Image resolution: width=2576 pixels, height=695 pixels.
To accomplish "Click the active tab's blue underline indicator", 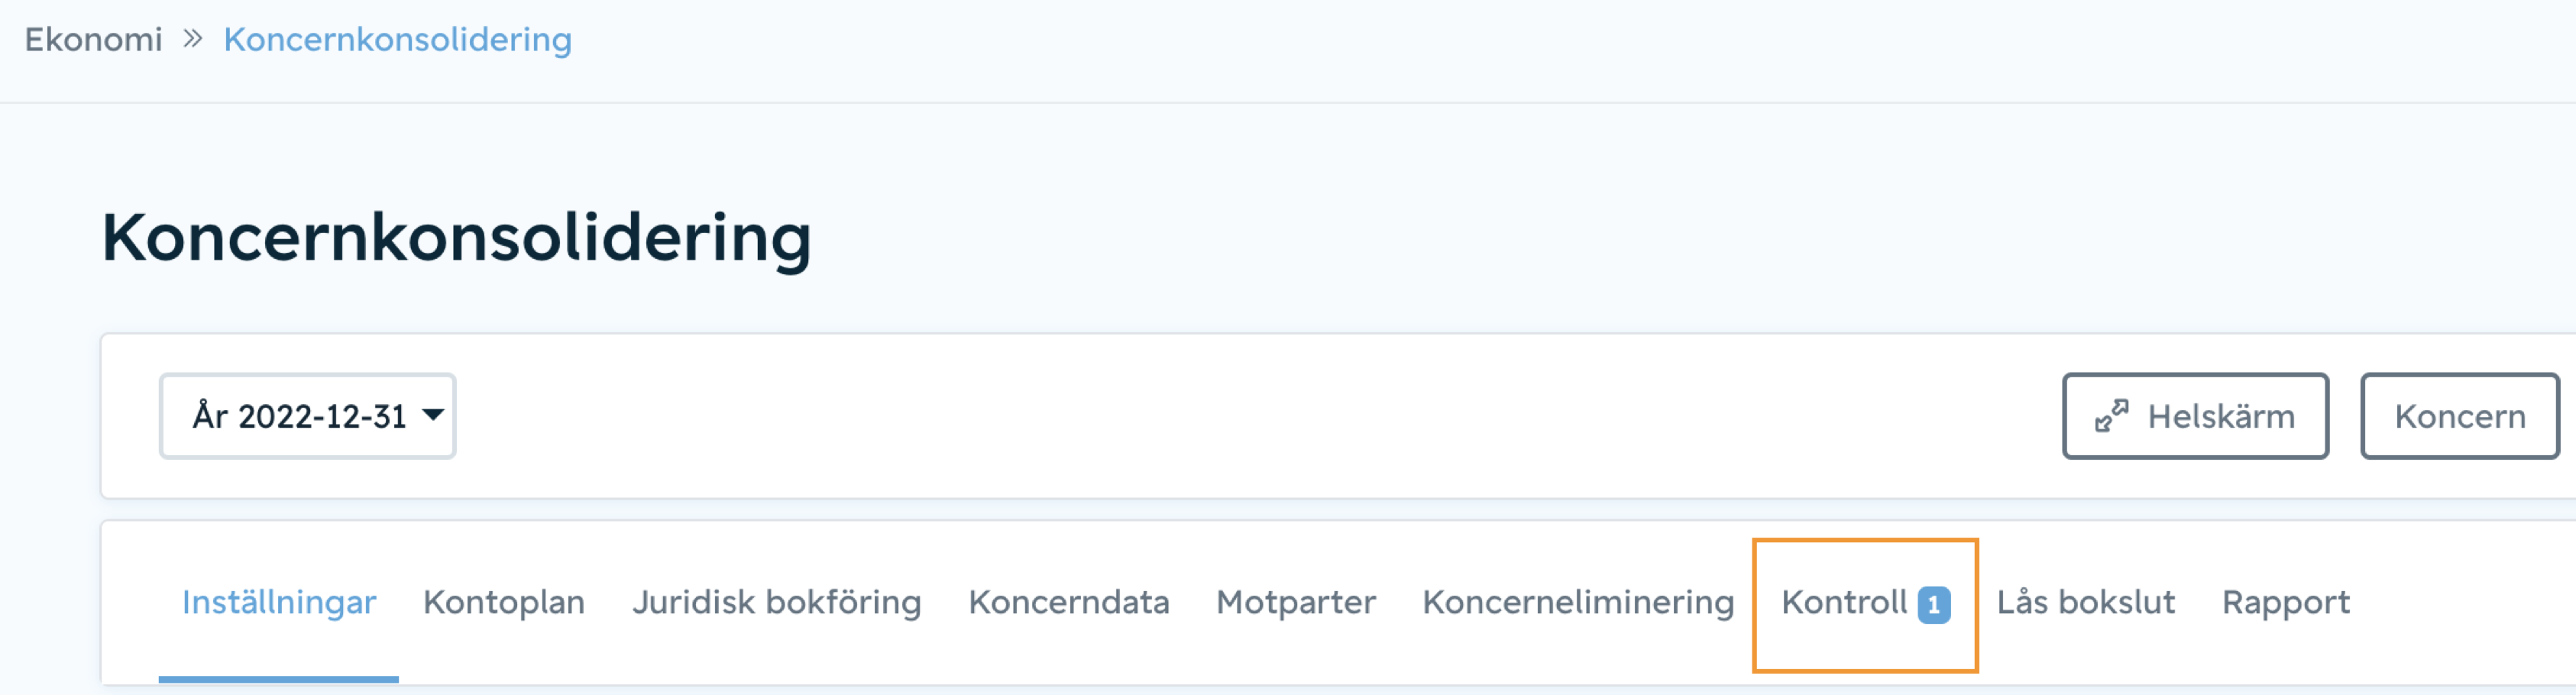I will (x=279, y=679).
